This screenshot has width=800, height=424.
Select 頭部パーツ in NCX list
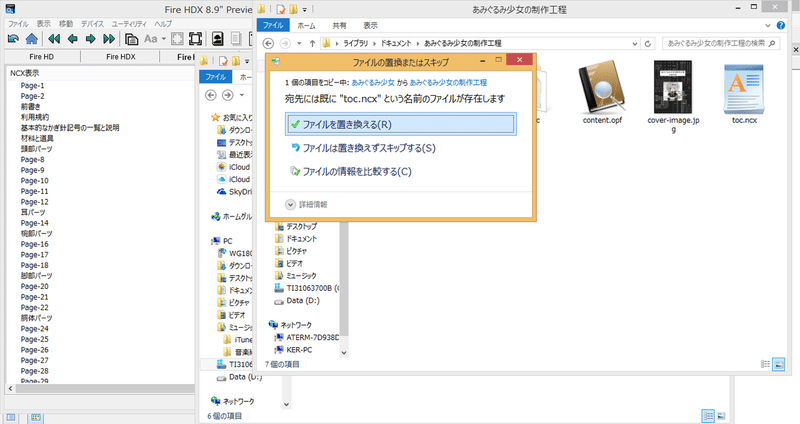36,148
